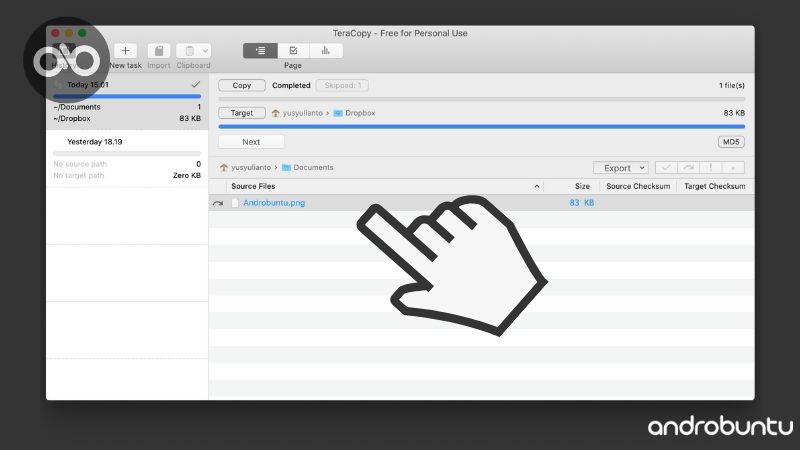
Task: Click the checkmark filter icon beside Export
Action: click(666, 167)
